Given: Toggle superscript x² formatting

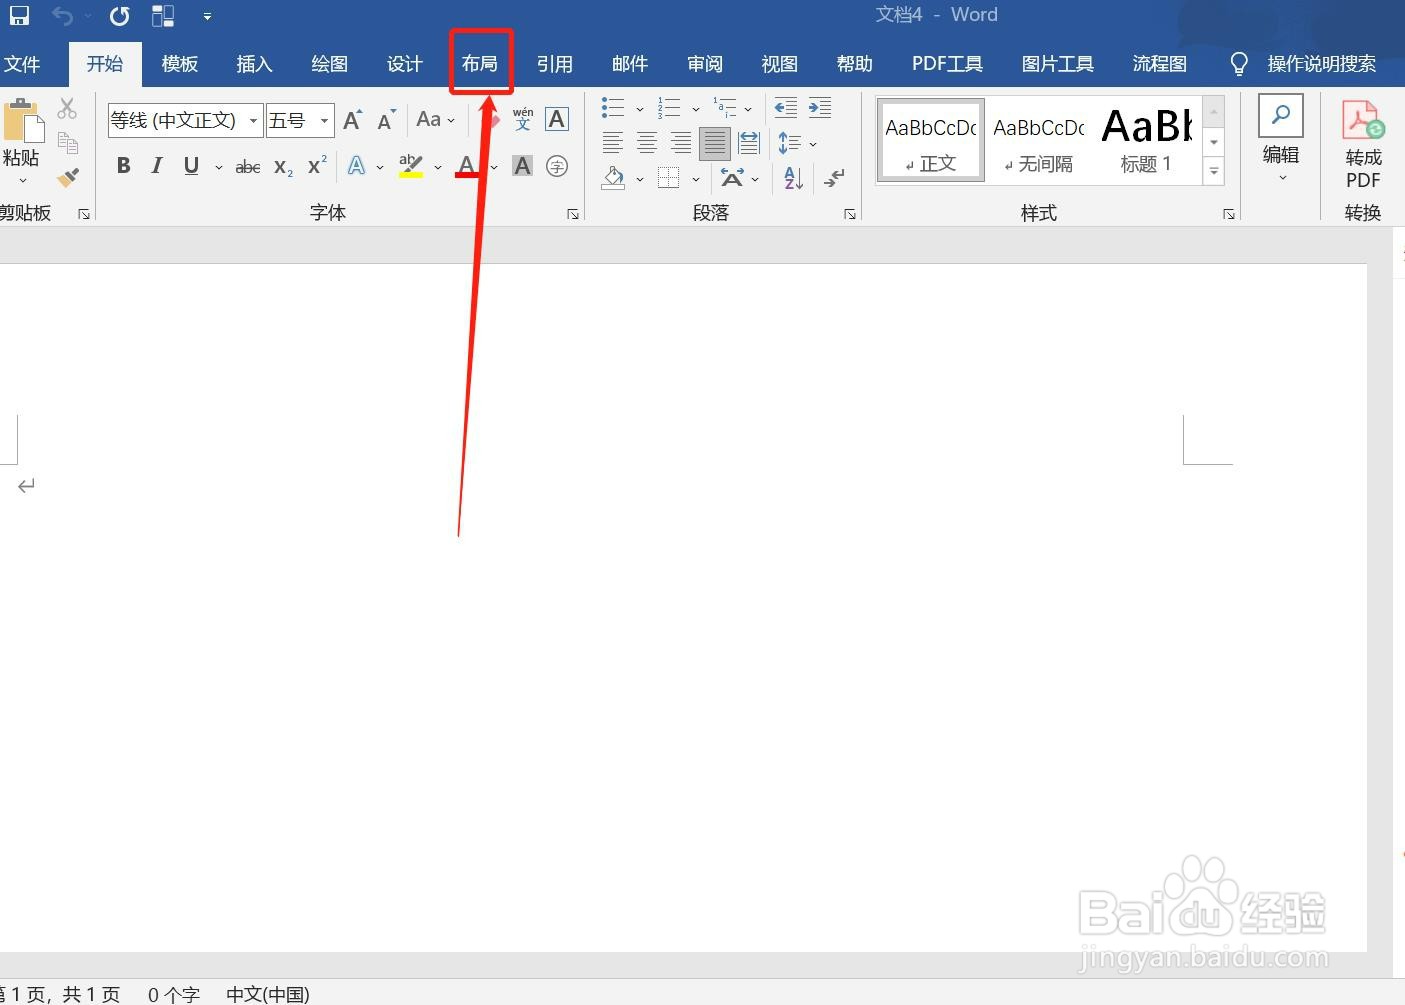Looking at the screenshot, I should click(317, 166).
